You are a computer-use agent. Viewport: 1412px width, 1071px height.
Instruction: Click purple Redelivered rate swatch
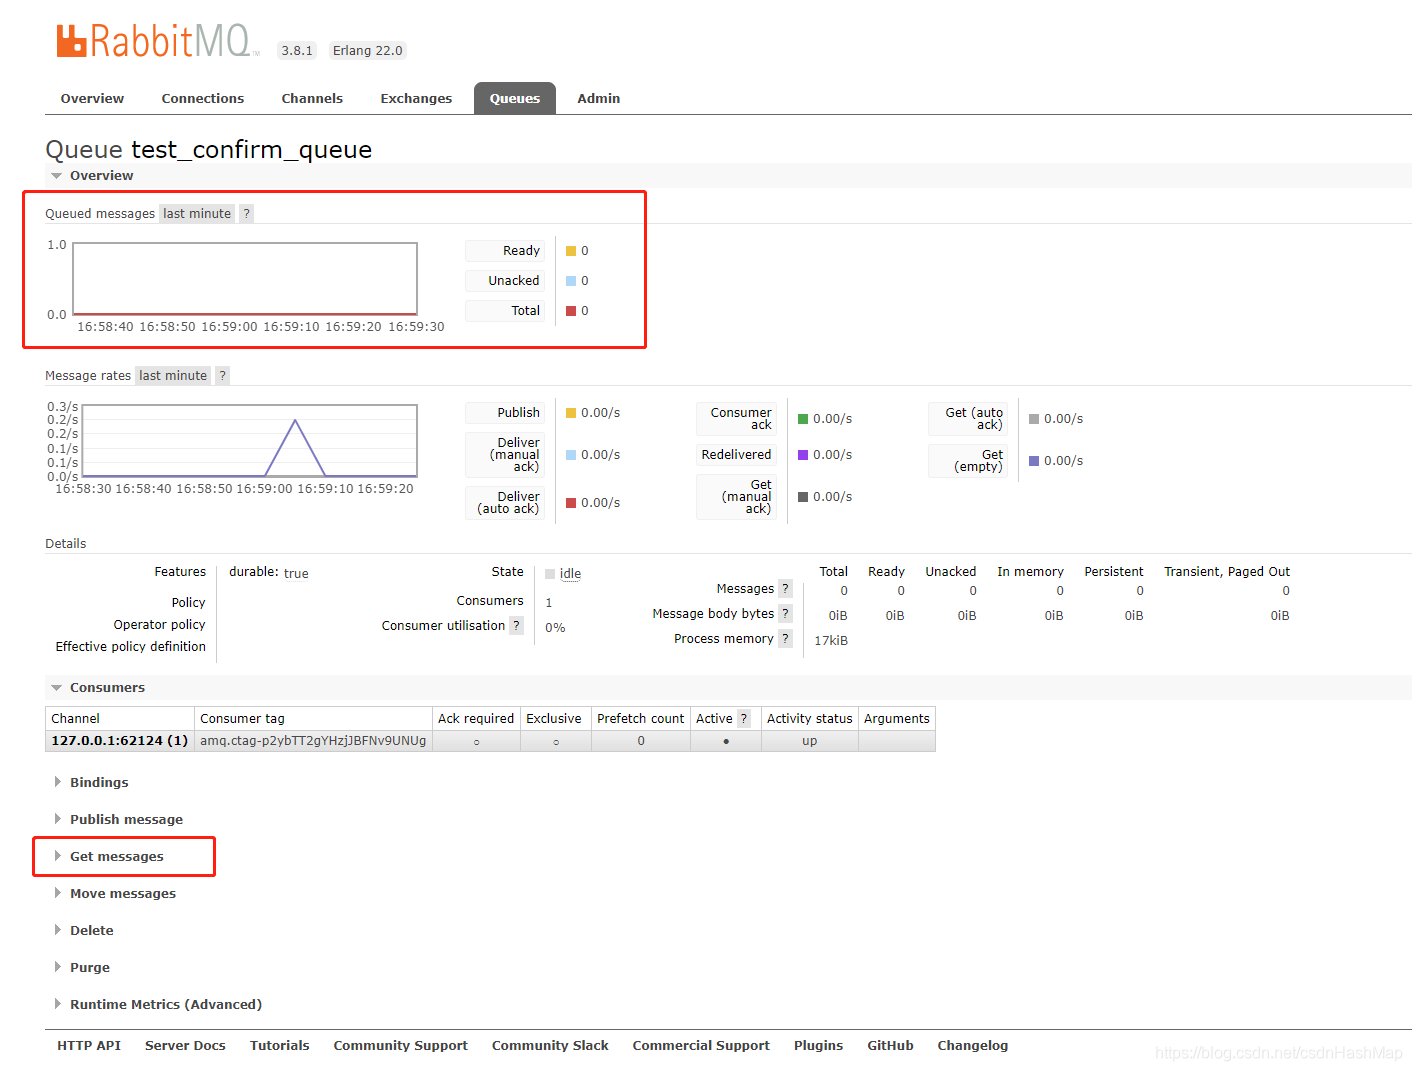pyautogui.click(x=803, y=455)
